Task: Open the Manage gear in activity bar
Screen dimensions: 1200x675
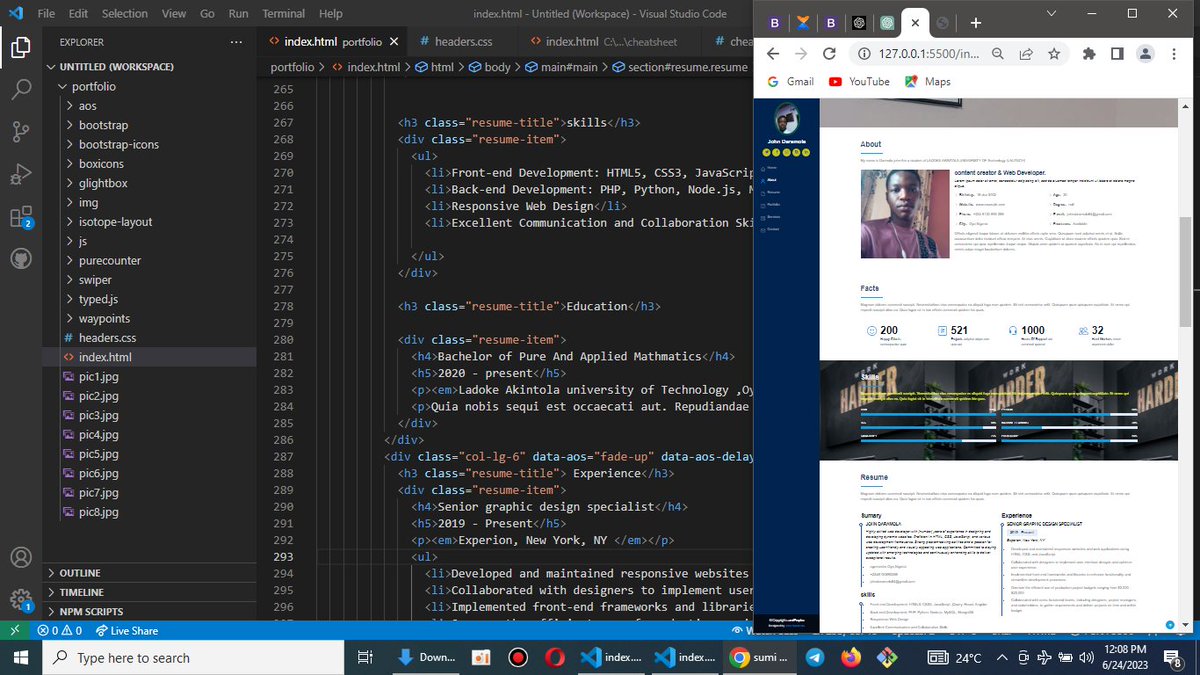Action: click(22, 599)
